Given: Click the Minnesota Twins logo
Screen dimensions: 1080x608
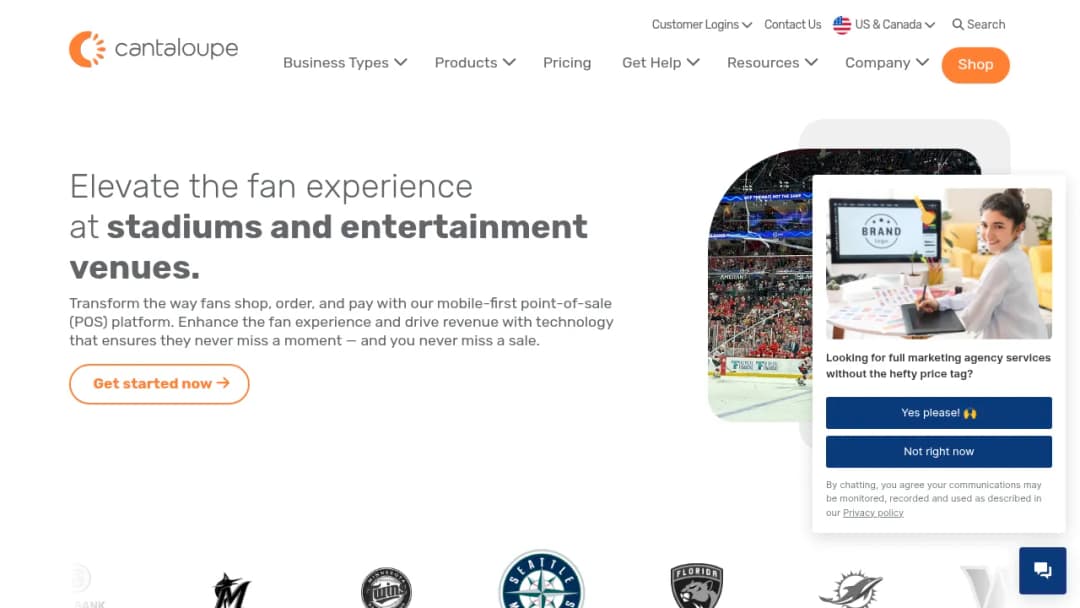Looking at the screenshot, I should click(x=386, y=588).
